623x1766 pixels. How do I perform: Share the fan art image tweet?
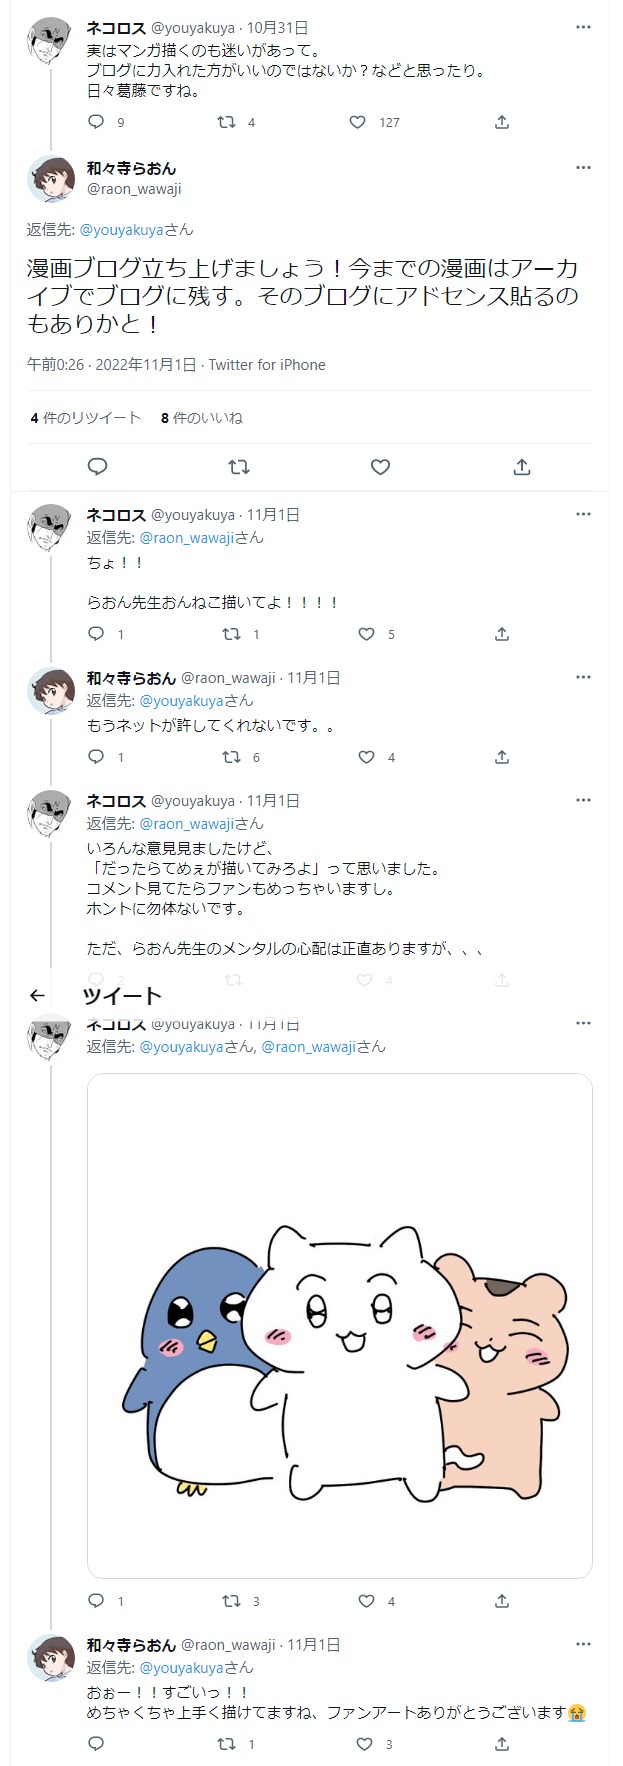[502, 1601]
